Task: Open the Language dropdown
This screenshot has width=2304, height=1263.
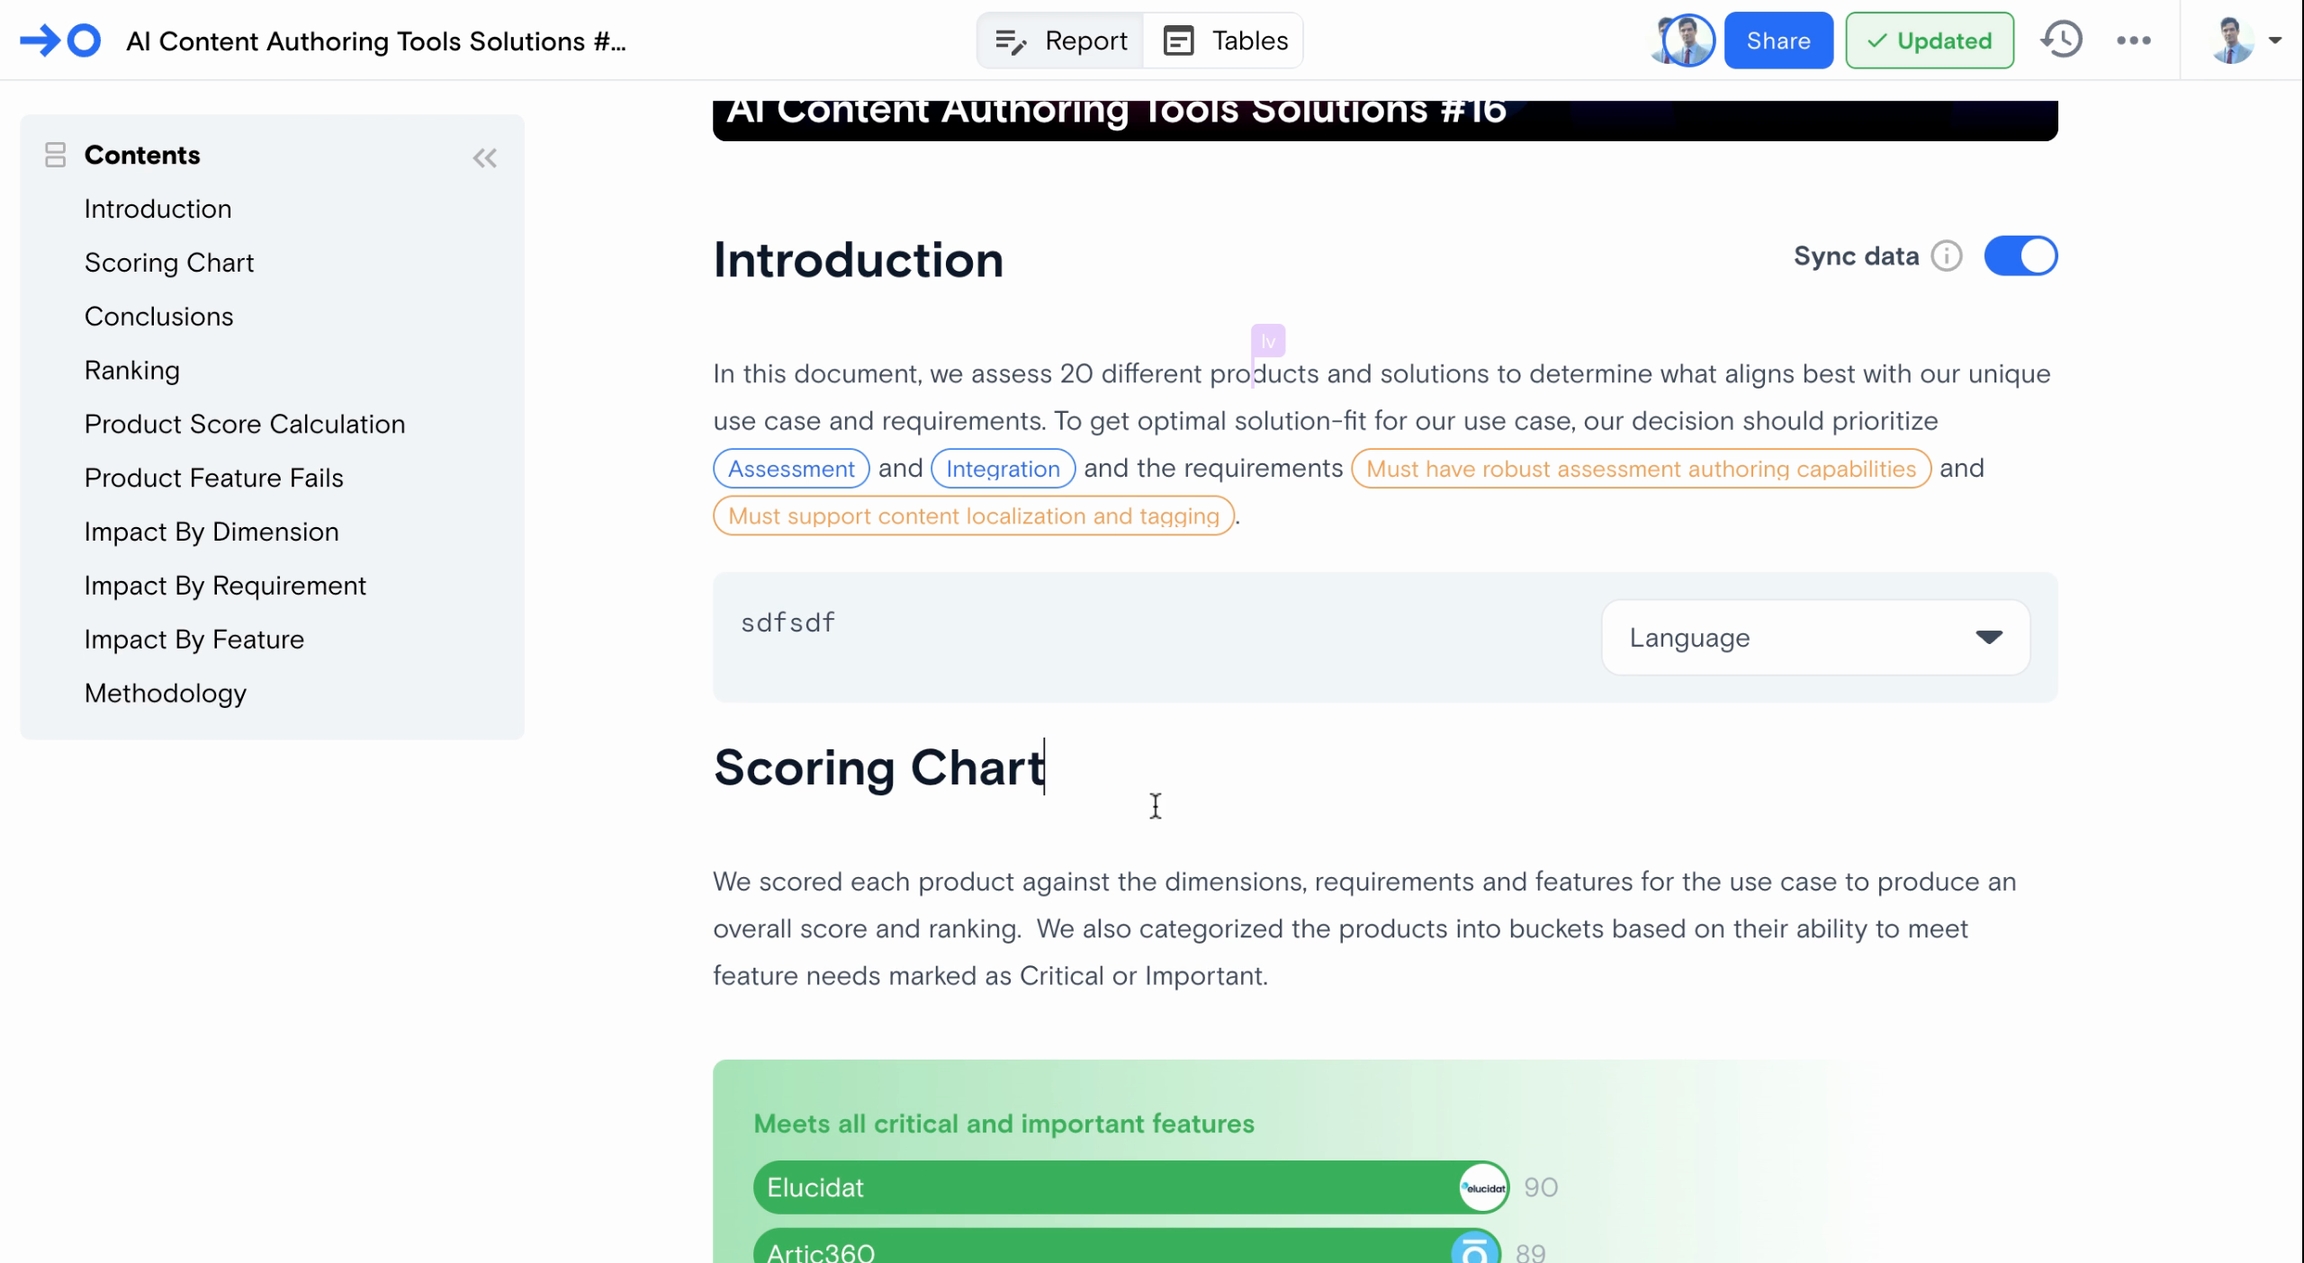Action: tap(1814, 638)
